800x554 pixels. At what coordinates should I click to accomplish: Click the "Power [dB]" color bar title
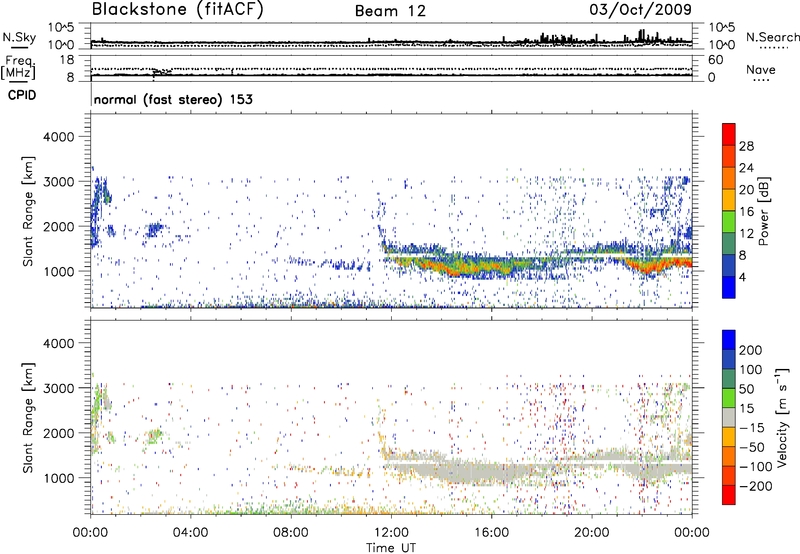pos(764,211)
